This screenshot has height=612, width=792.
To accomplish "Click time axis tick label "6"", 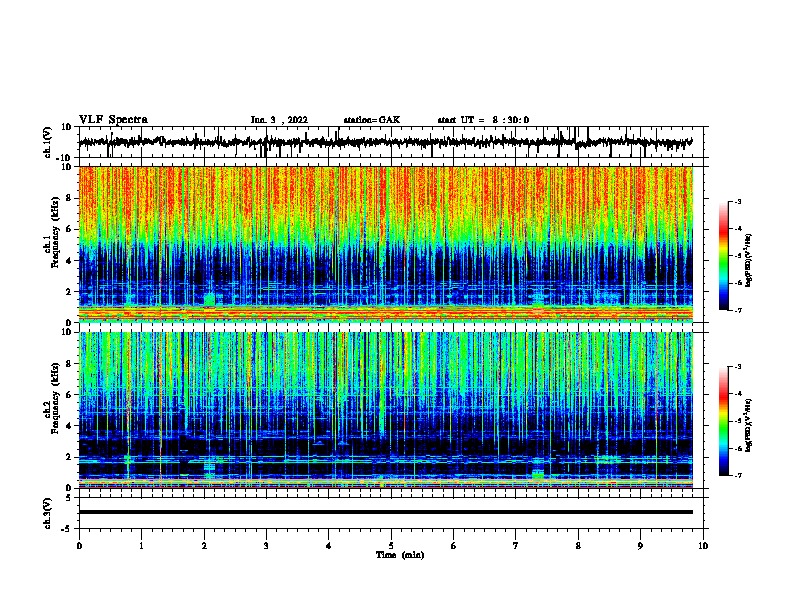I will pyautogui.click(x=454, y=546).
